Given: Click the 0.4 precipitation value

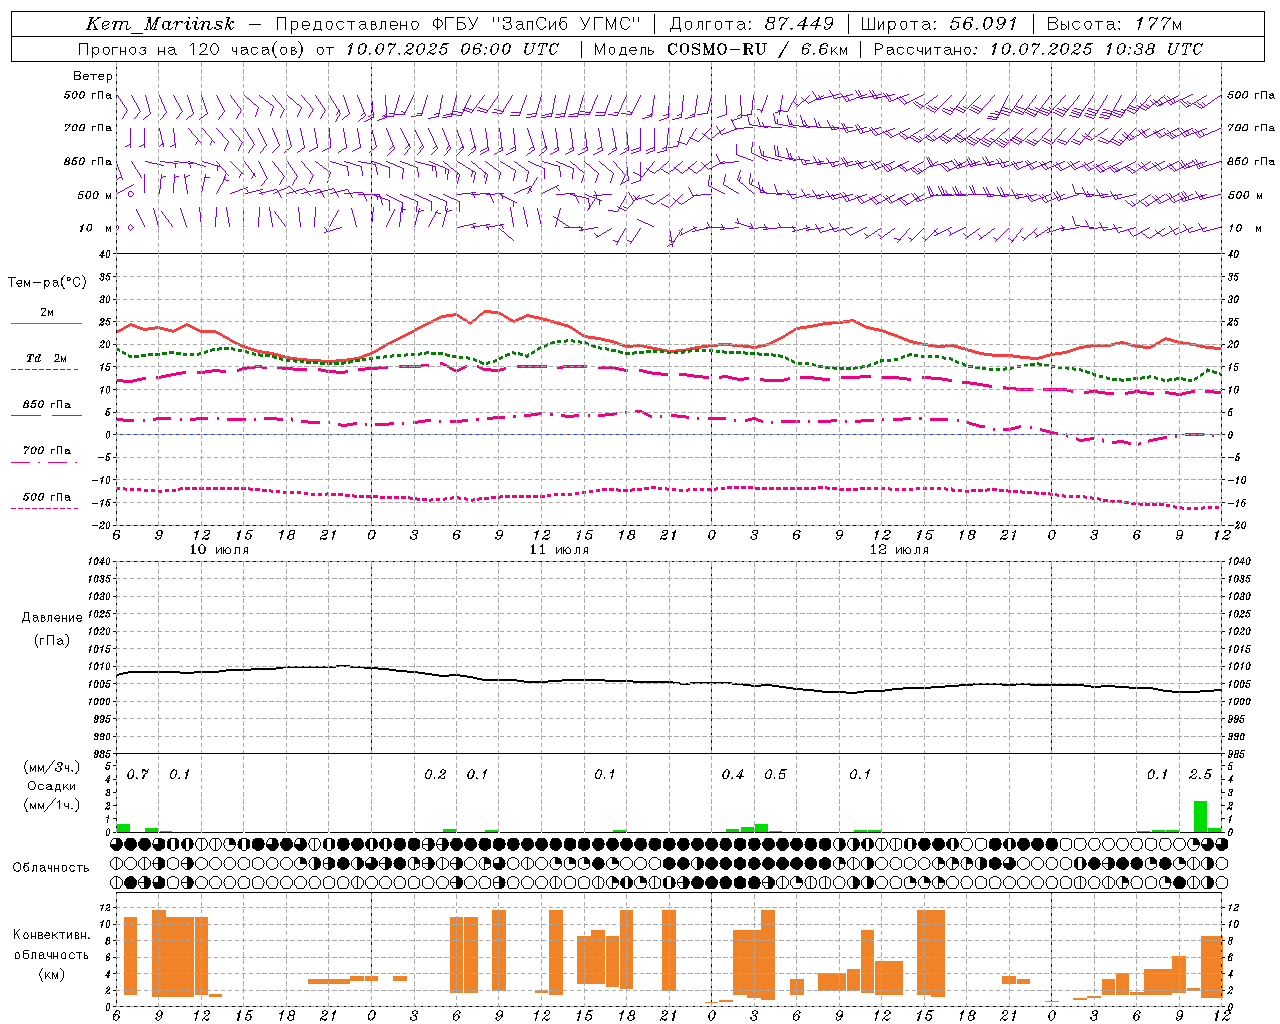Looking at the screenshot, I should (x=733, y=775).
